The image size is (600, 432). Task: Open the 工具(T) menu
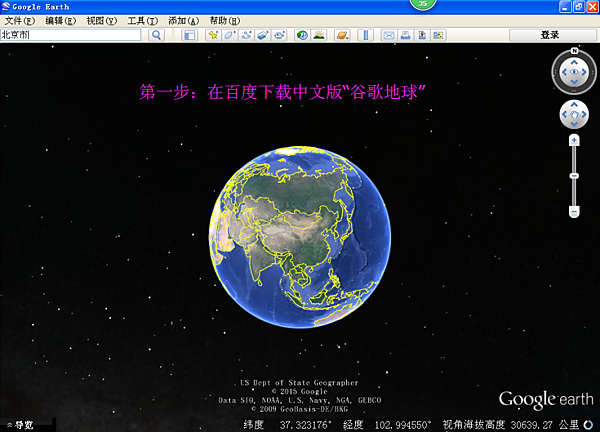pos(142,21)
